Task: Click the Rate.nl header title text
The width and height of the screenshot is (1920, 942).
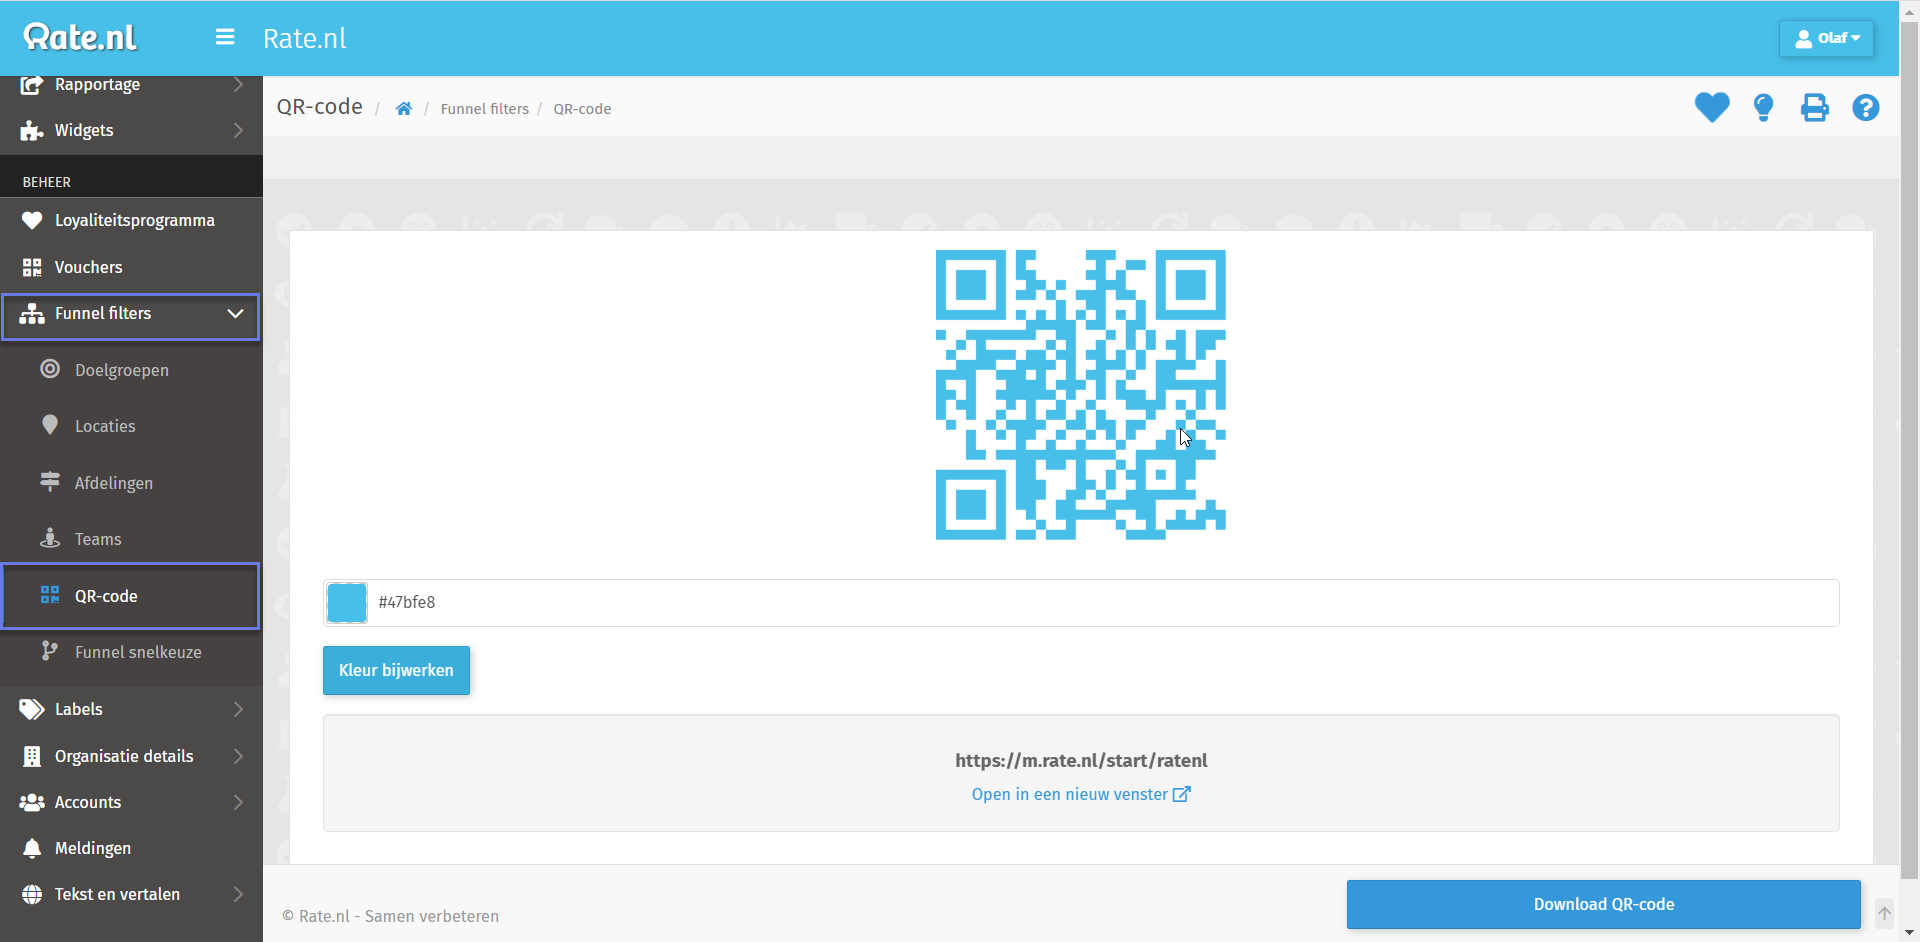Action: (305, 38)
